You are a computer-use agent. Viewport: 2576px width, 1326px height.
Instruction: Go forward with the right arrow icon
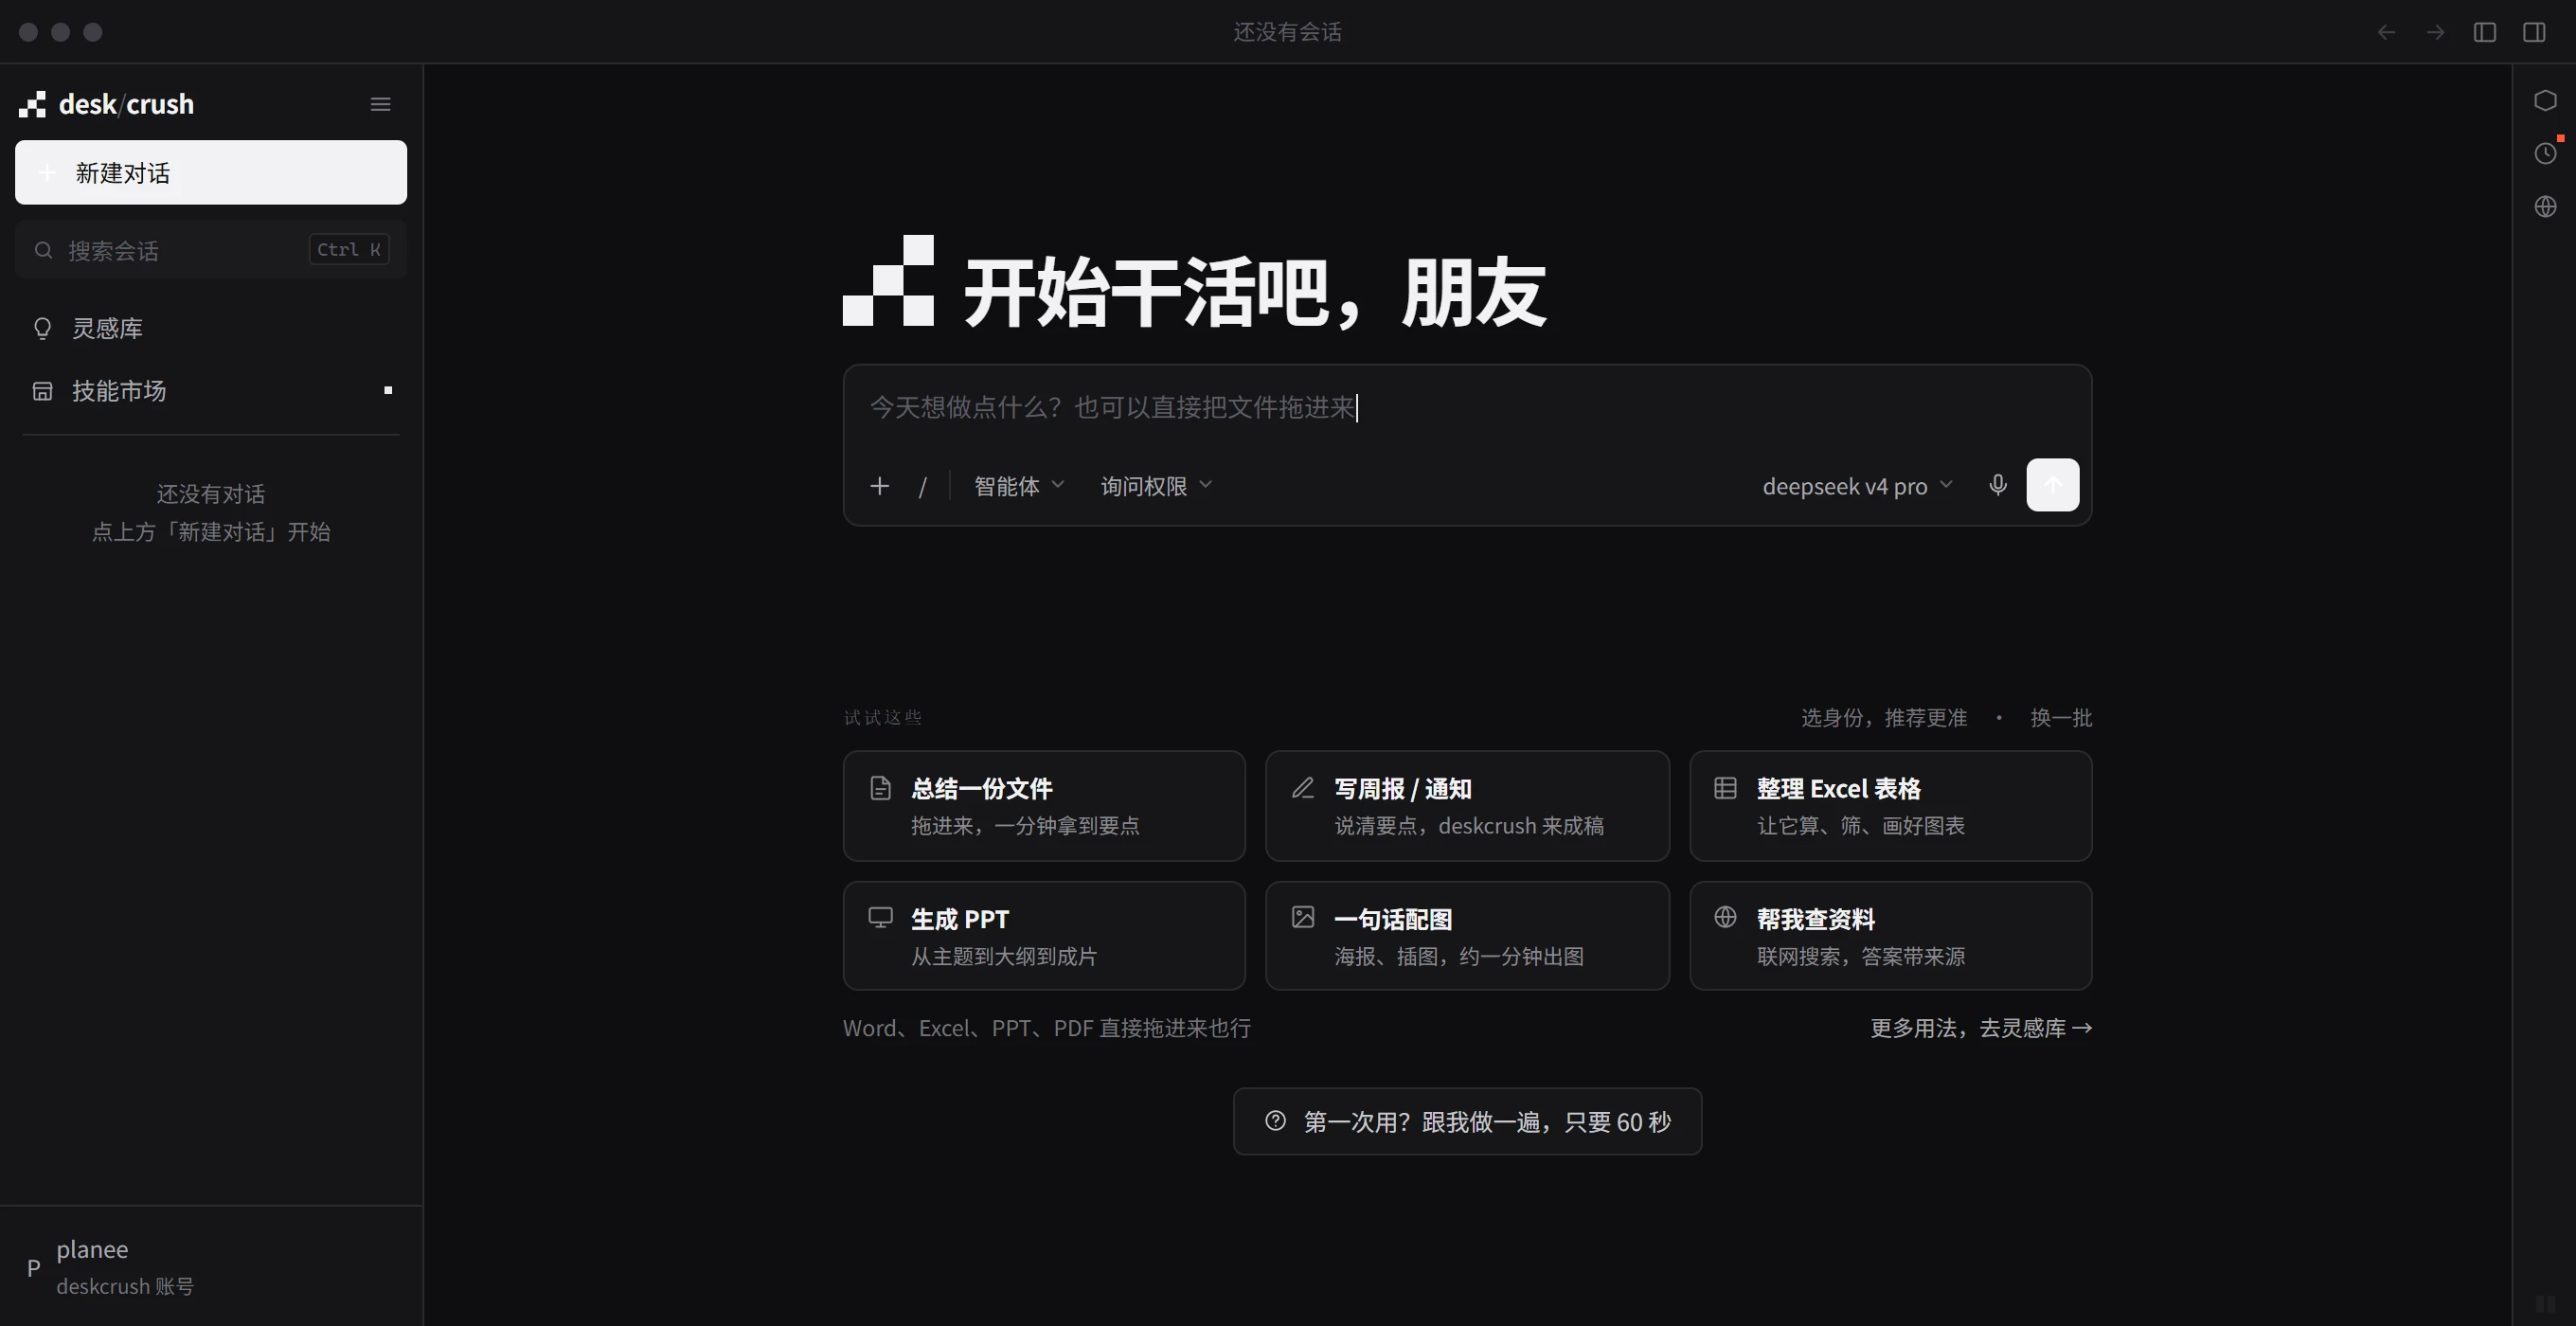pyautogui.click(x=2435, y=32)
